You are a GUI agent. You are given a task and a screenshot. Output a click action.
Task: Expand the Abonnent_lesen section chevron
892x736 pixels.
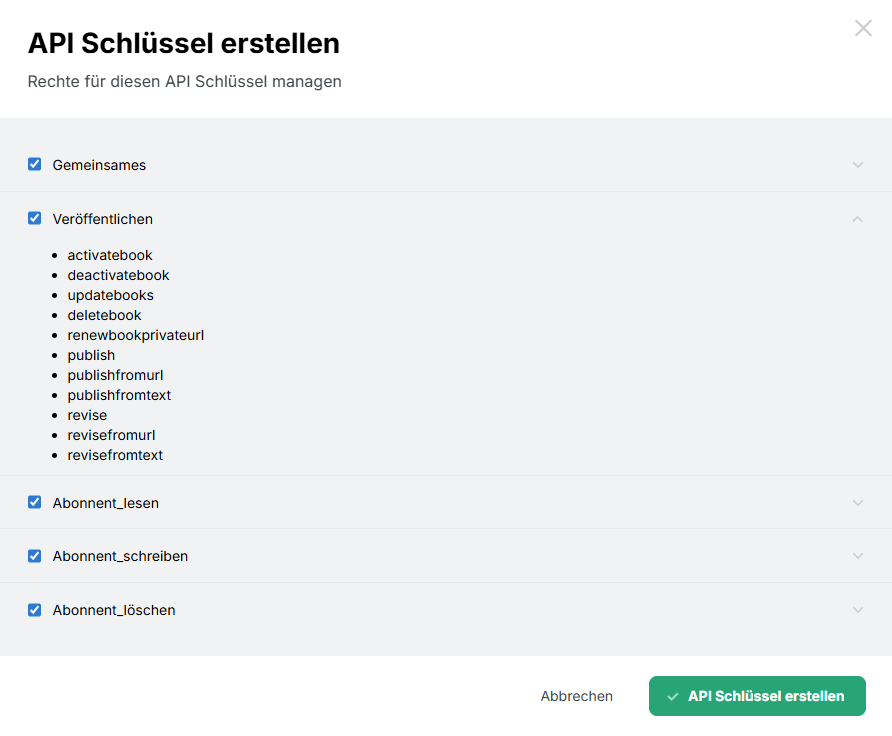point(858,503)
